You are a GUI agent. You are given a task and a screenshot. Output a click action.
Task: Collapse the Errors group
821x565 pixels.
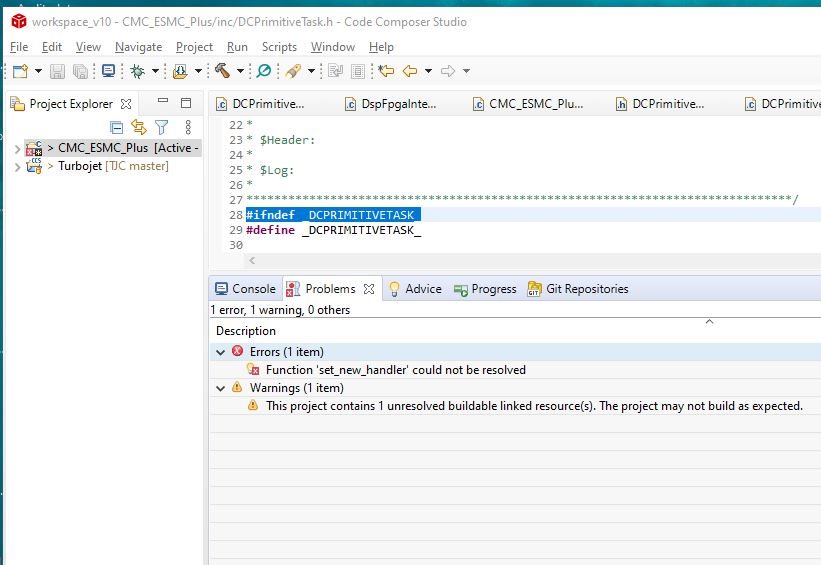pos(220,352)
